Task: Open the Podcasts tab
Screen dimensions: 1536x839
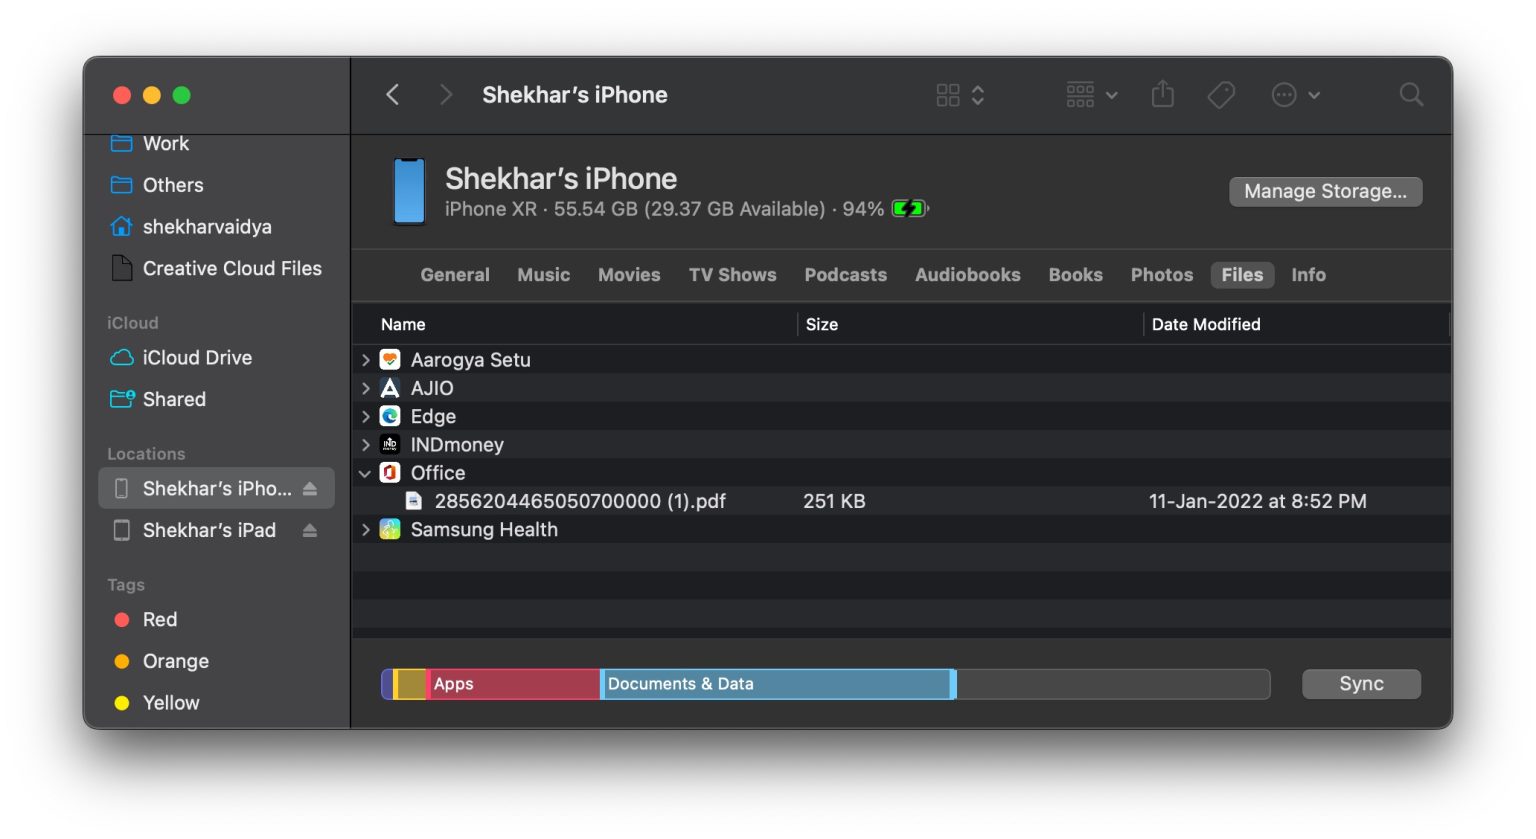Action: pyautogui.click(x=846, y=275)
